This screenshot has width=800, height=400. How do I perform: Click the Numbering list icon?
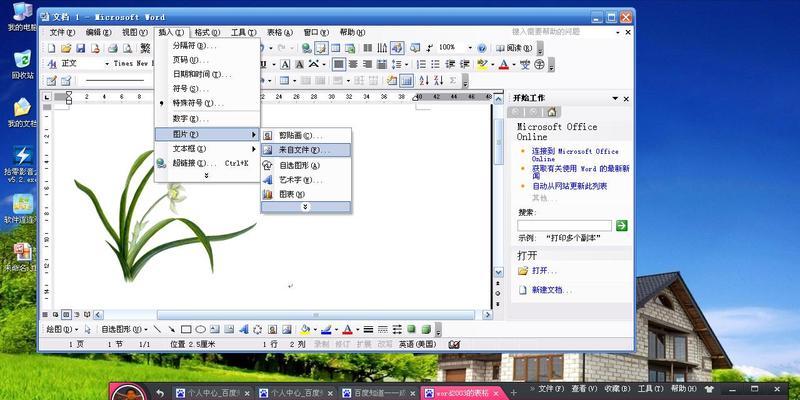tap(421, 65)
